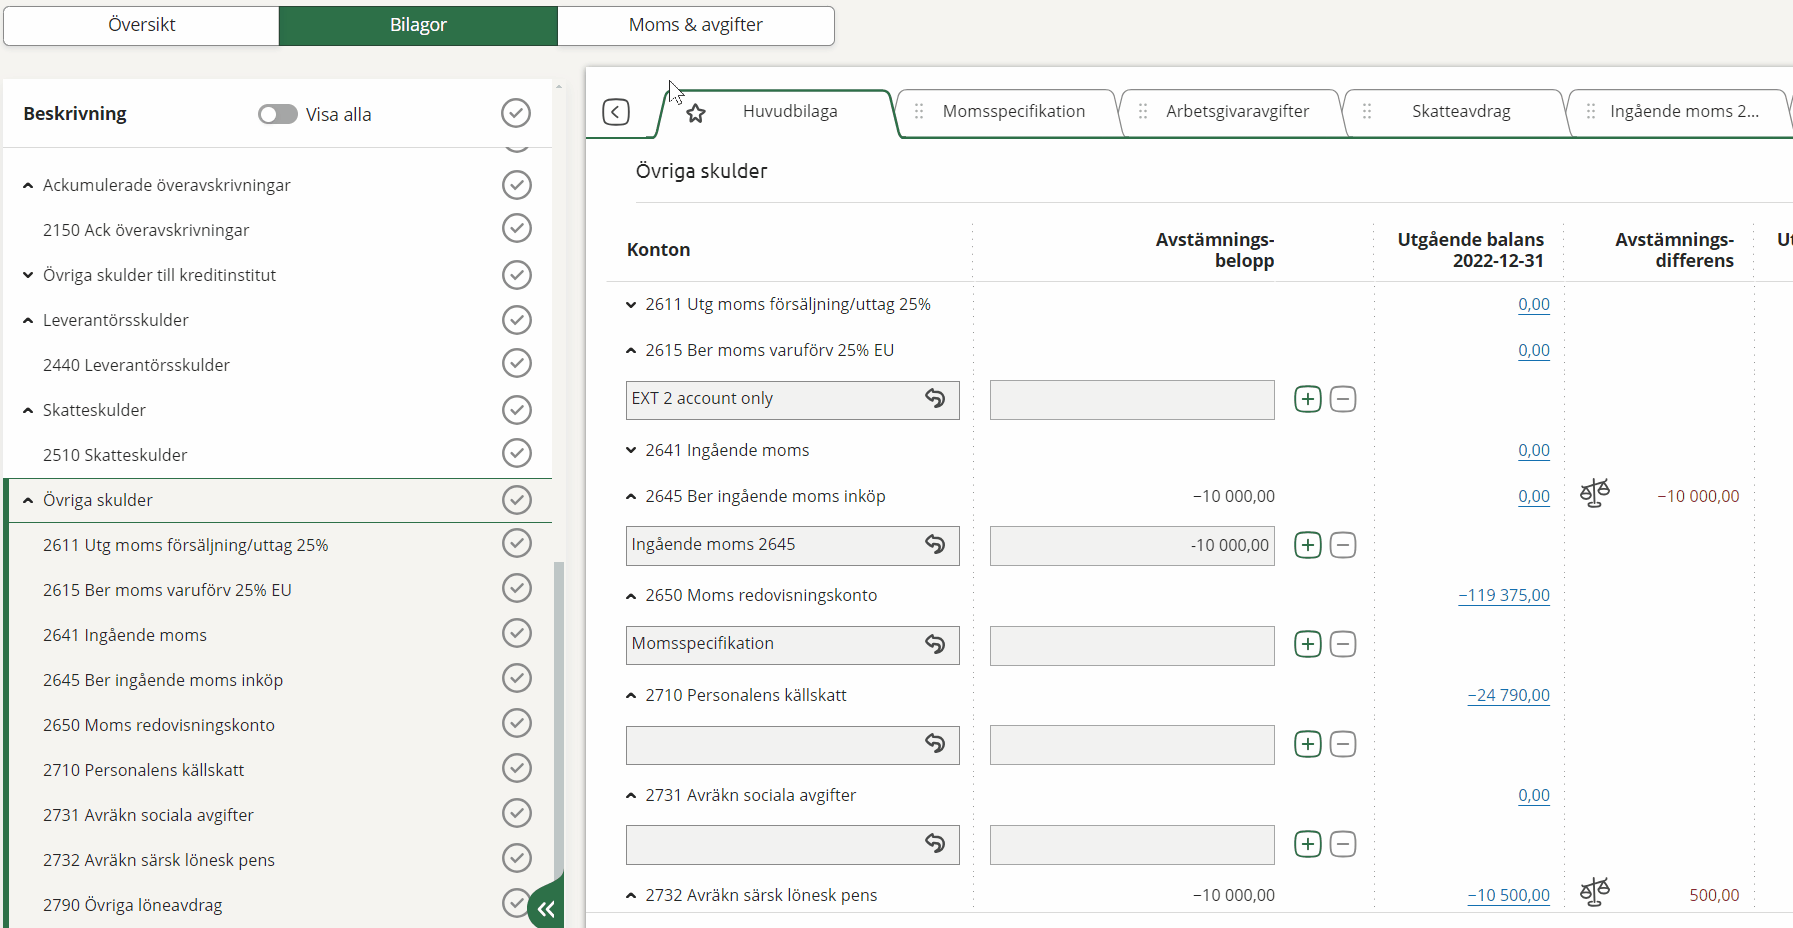Open the -119 375,00 balance link
The height and width of the screenshot is (928, 1793).
[x=1503, y=595]
